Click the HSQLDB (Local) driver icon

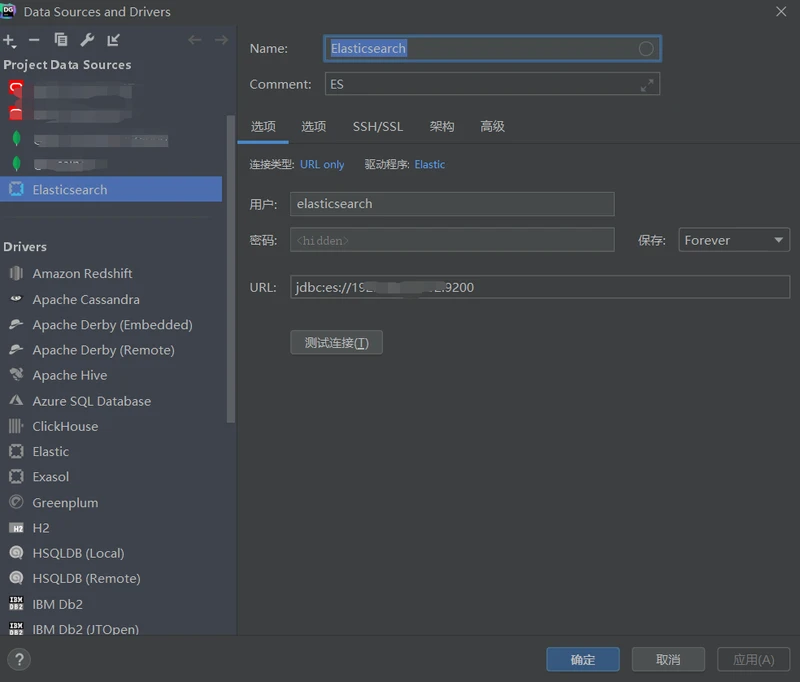point(16,552)
